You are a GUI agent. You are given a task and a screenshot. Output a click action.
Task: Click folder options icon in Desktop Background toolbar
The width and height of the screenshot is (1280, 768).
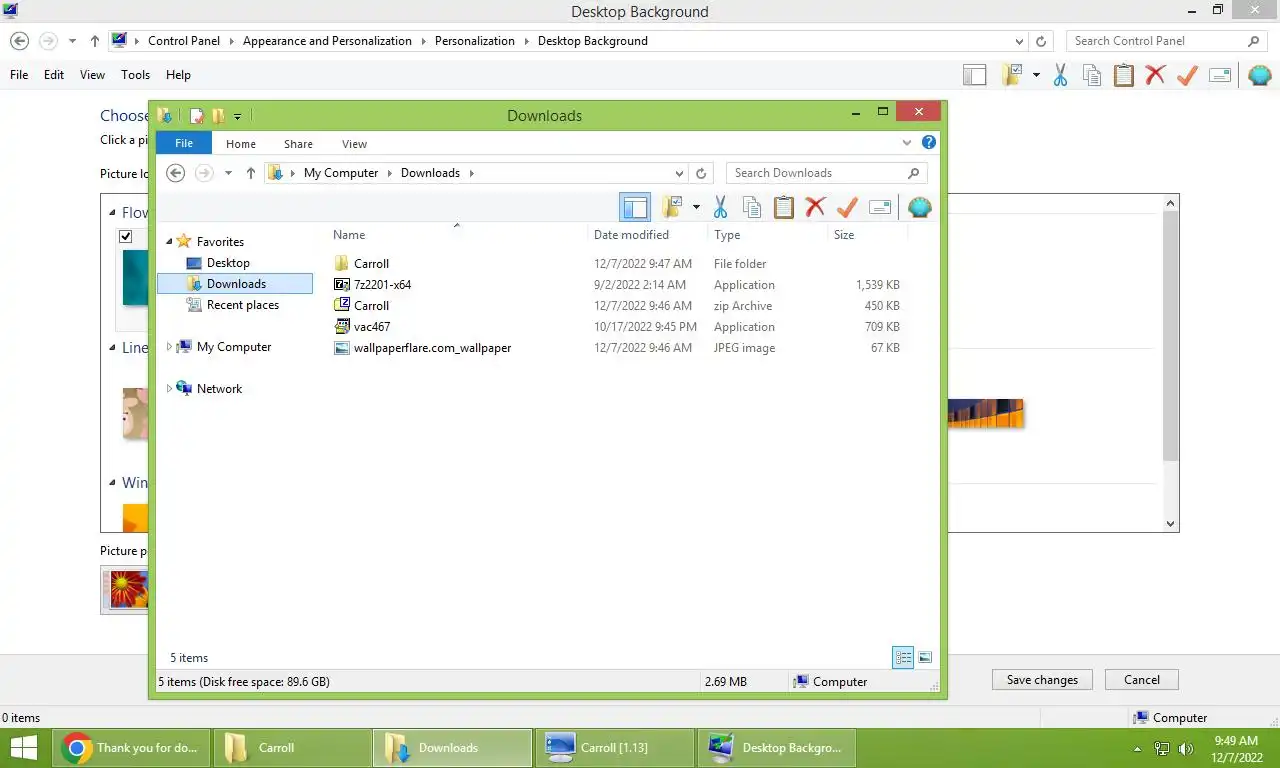click(1013, 75)
